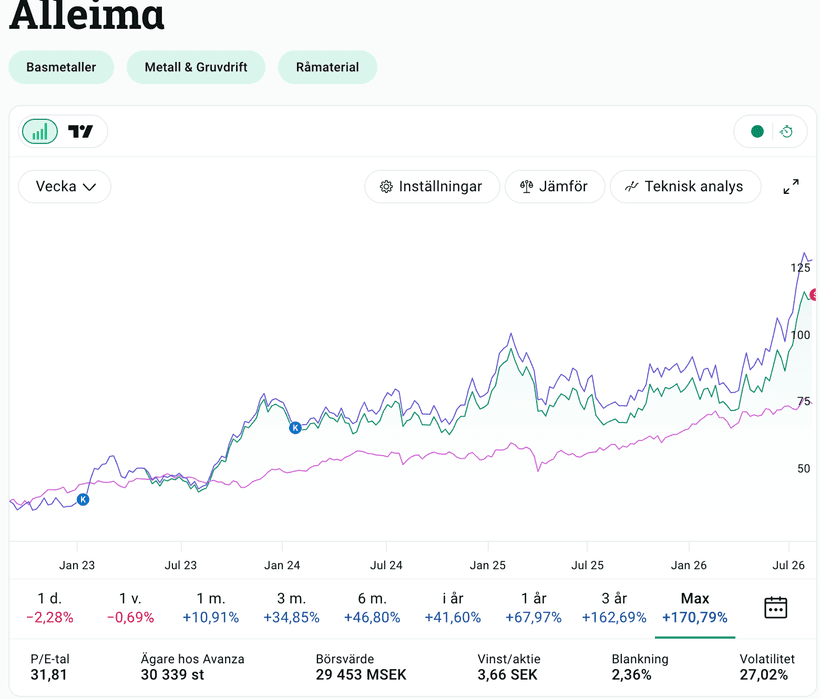The height and width of the screenshot is (699, 820).
Task: Switch to the Avanza bar chart view
Action: [40, 131]
